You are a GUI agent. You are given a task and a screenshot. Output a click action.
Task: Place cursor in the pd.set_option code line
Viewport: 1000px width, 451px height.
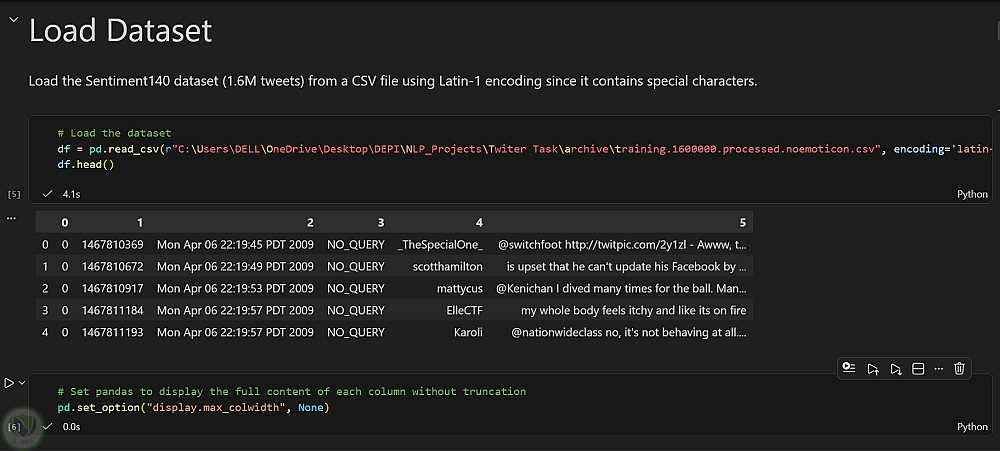pyautogui.click(x=193, y=407)
